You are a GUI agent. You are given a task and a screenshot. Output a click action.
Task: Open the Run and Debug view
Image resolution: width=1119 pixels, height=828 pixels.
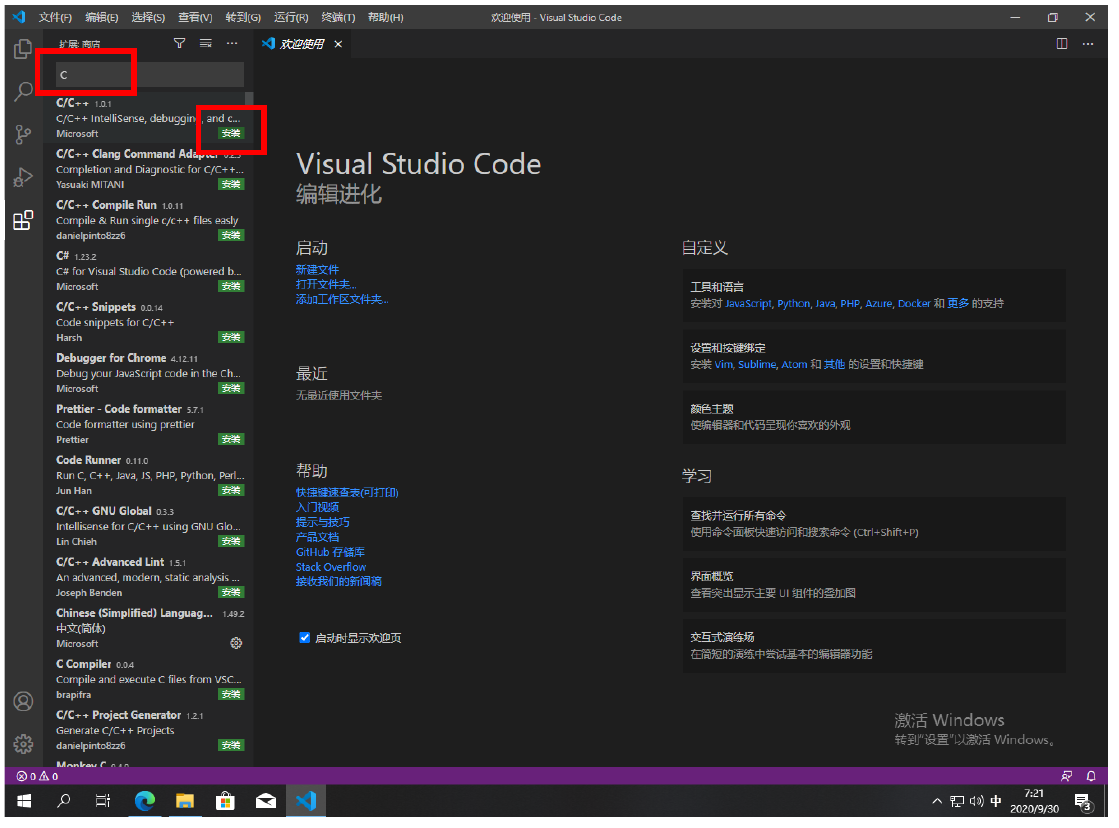23,178
